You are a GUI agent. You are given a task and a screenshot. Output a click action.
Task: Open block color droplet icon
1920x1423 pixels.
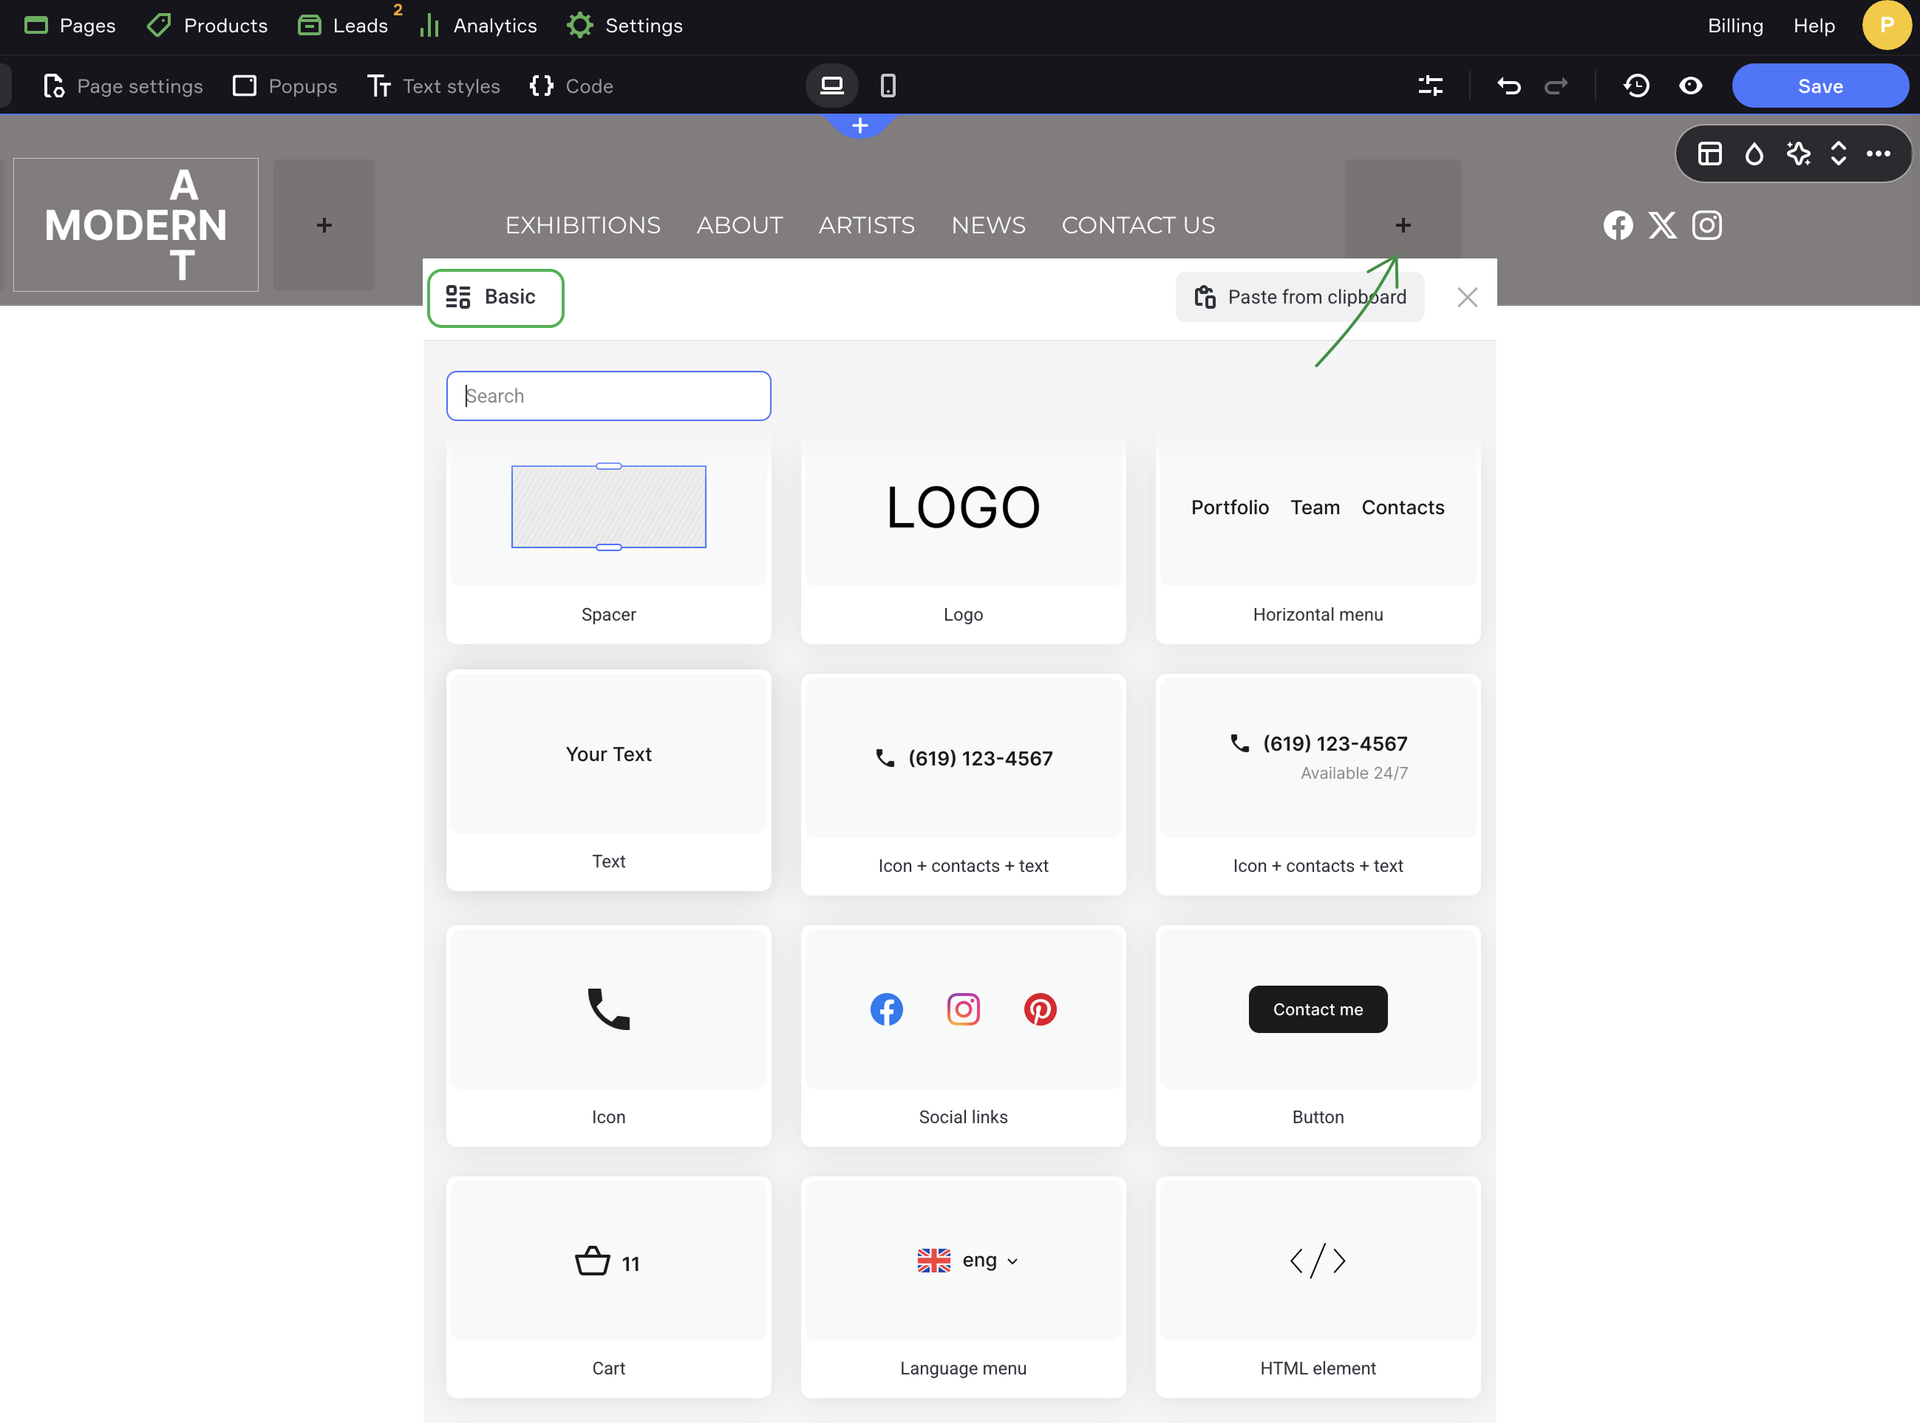[x=1754, y=154]
